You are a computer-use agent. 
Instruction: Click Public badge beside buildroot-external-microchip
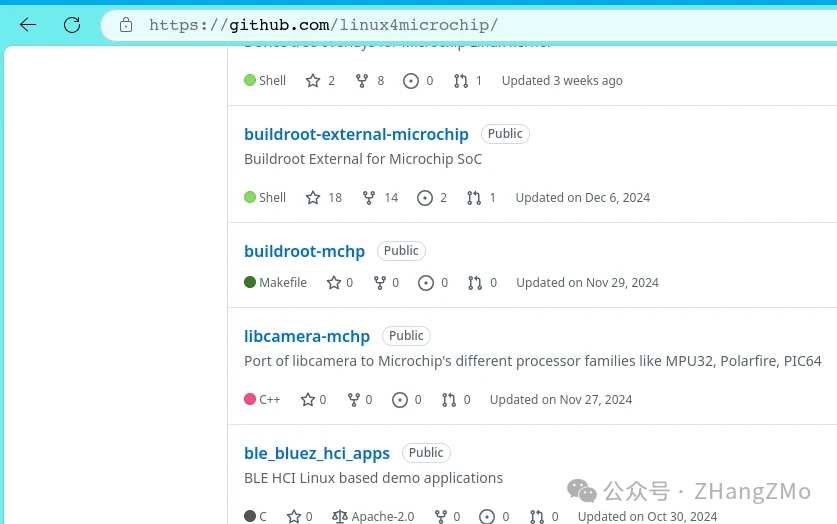(505, 133)
